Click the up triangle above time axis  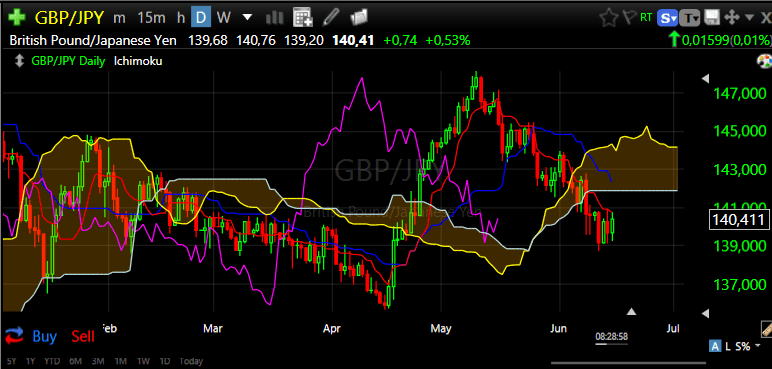pyautogui.click(x=631, y=311)
